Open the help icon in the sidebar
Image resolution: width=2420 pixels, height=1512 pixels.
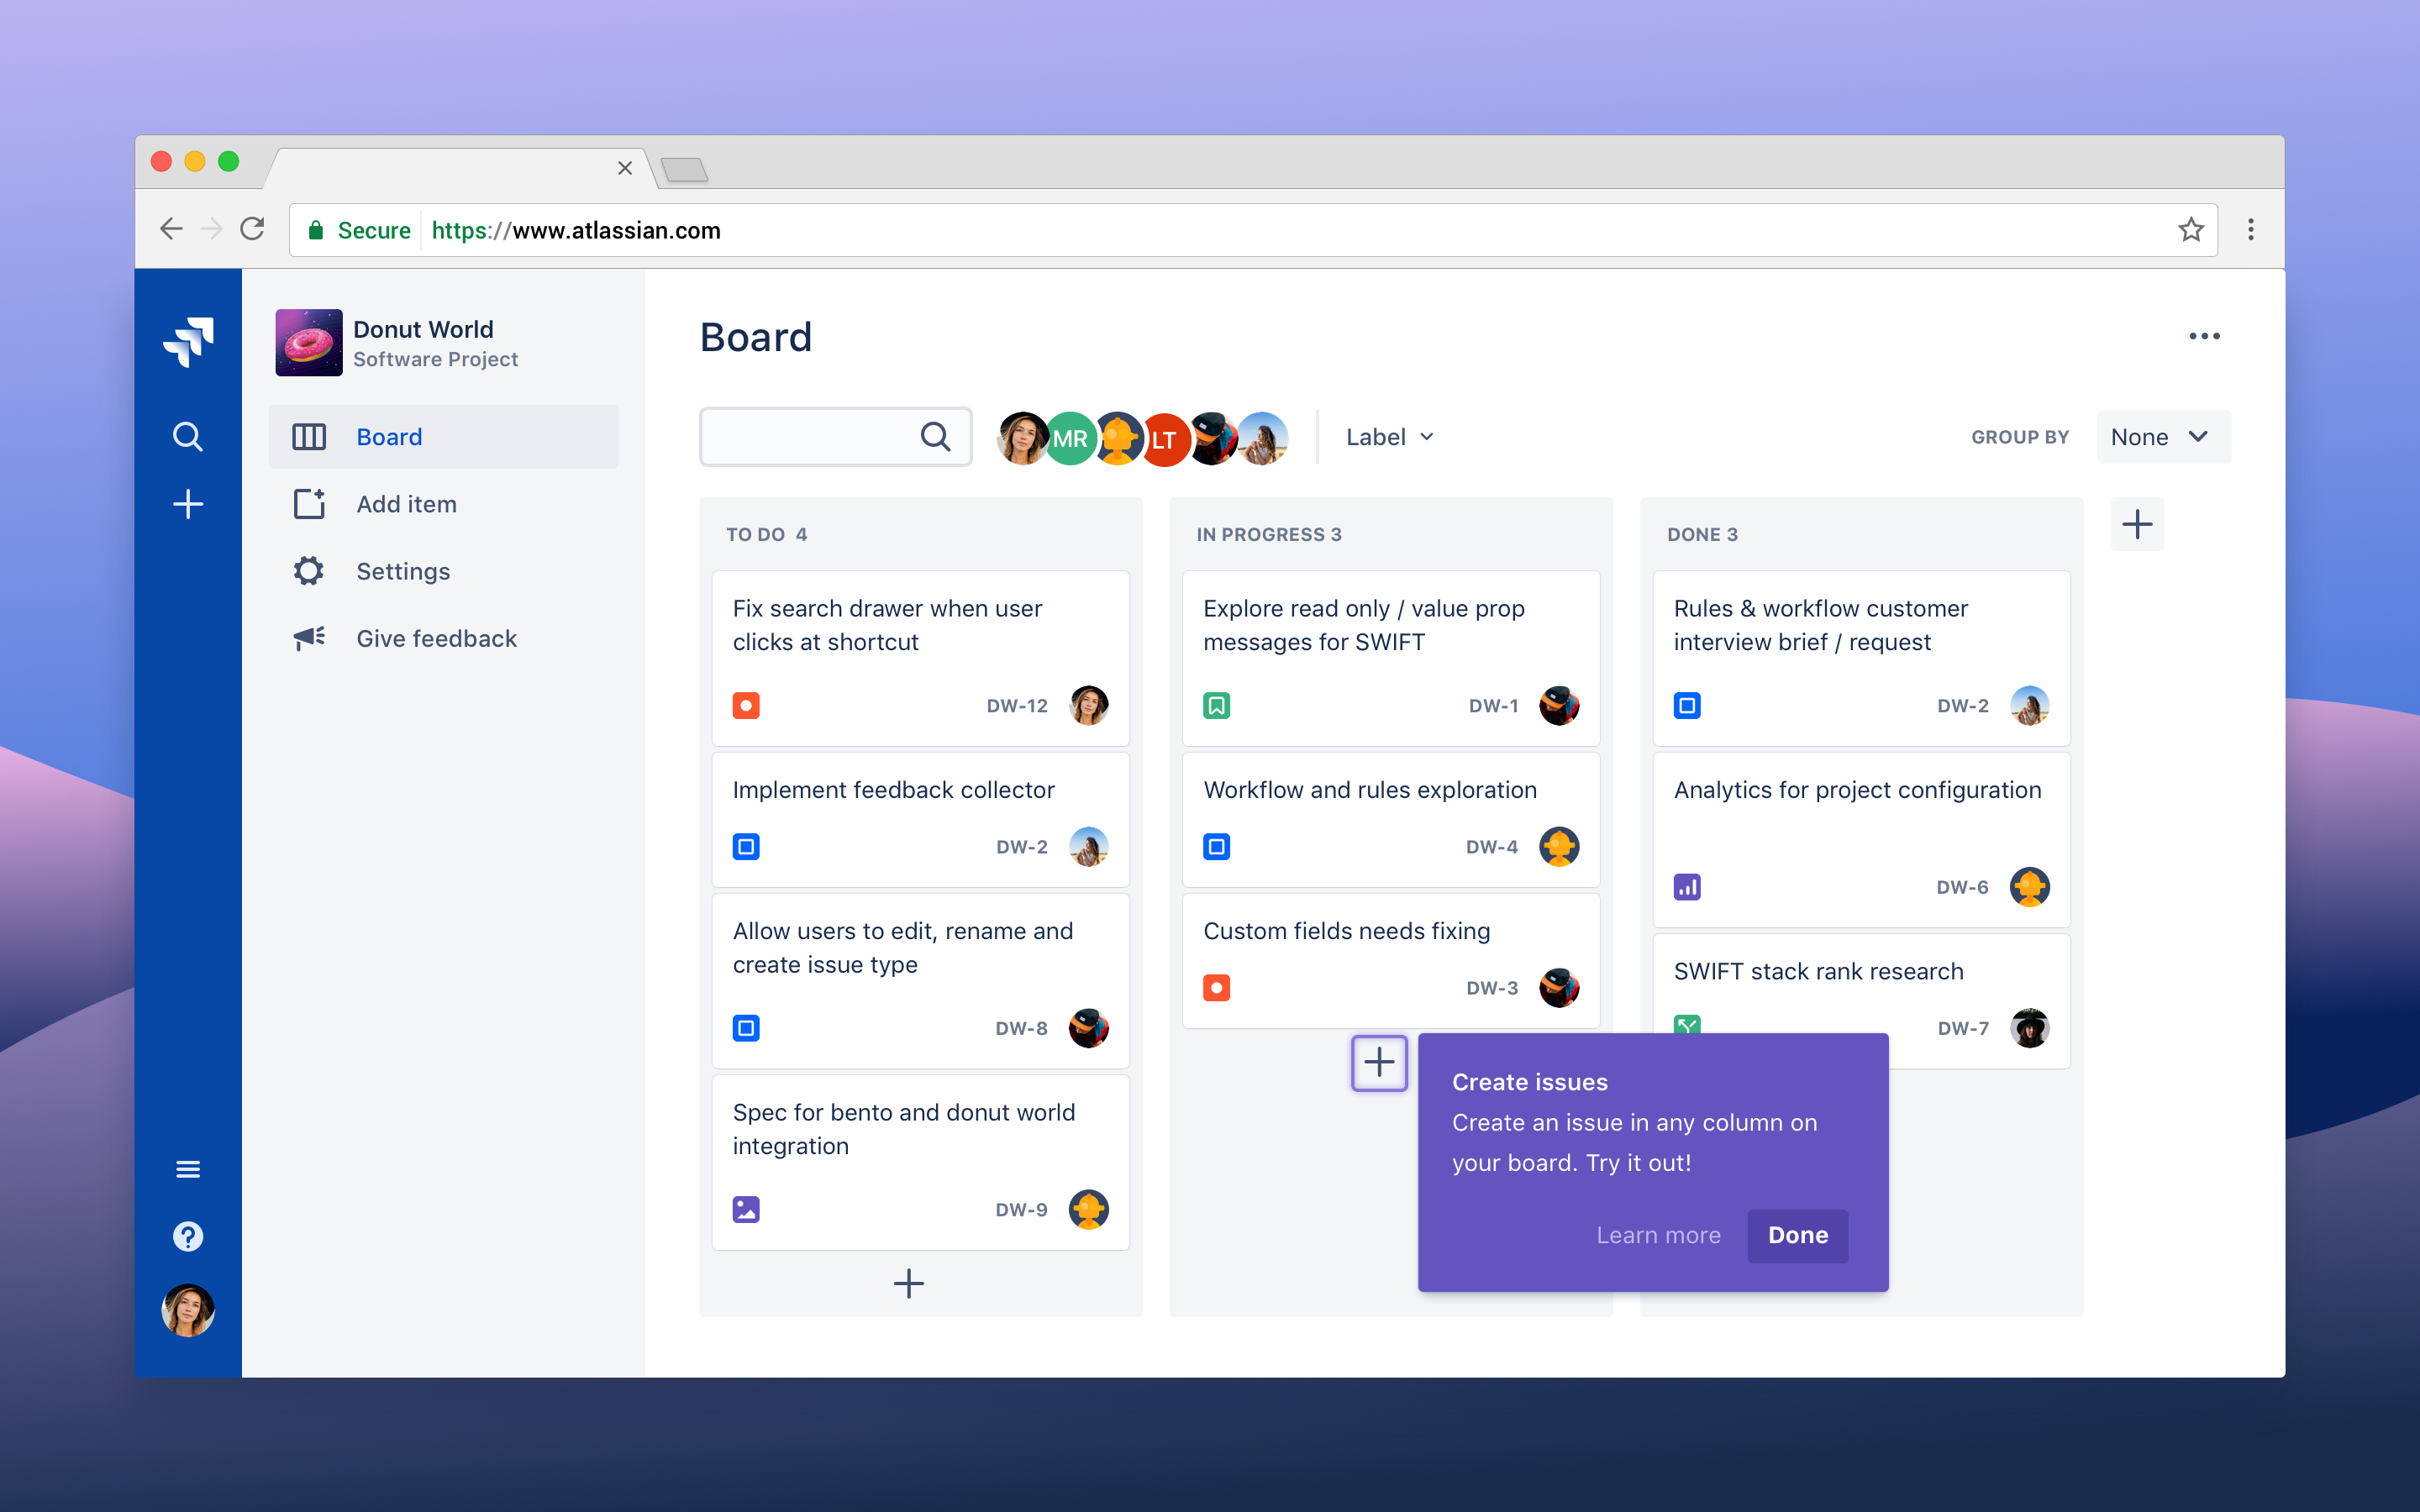(188, 1236)
